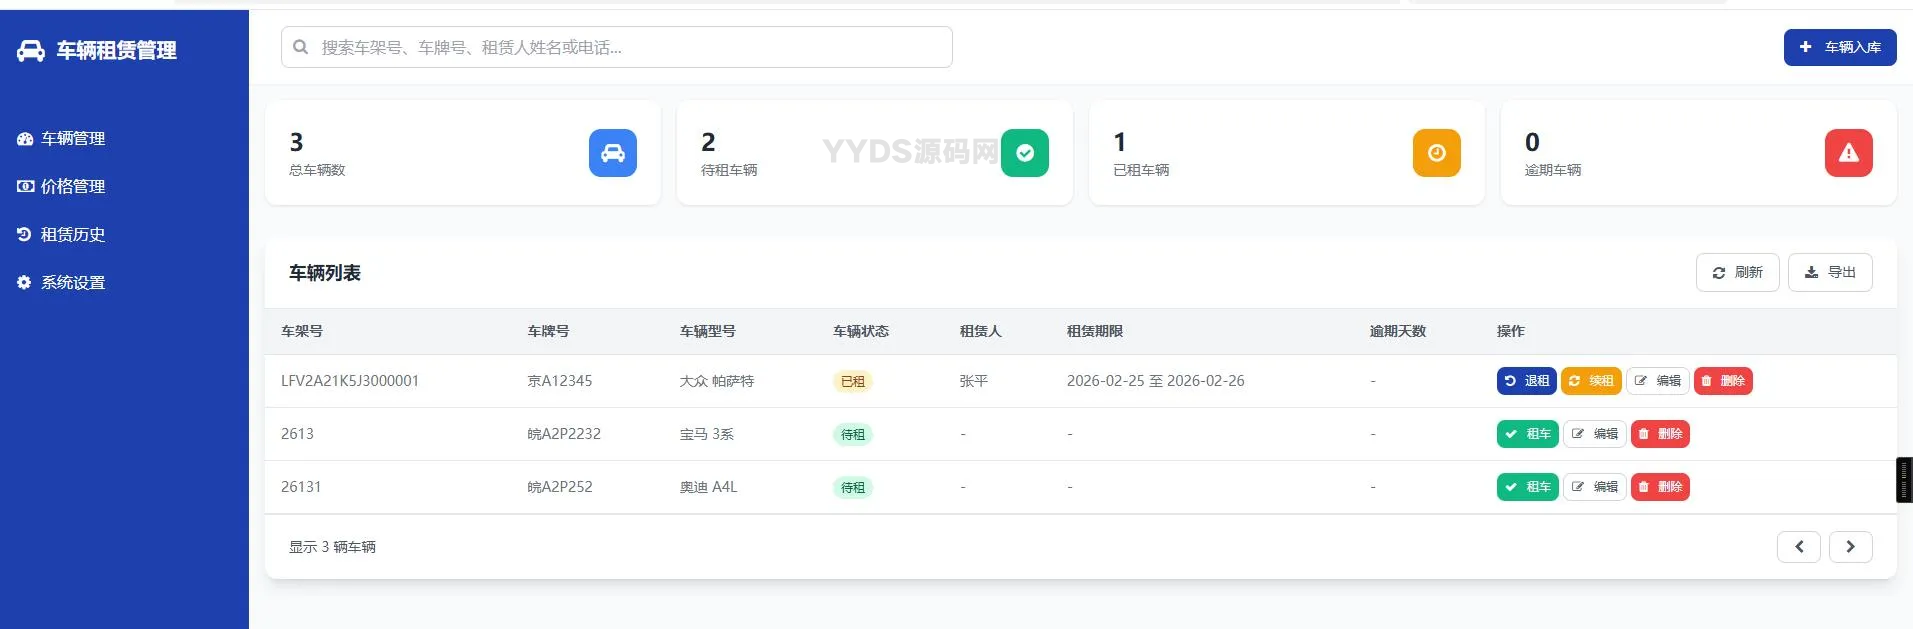Delete the 奥迪 A4L row
This screenshot has width=1913, height=629.
[1660, 487]
